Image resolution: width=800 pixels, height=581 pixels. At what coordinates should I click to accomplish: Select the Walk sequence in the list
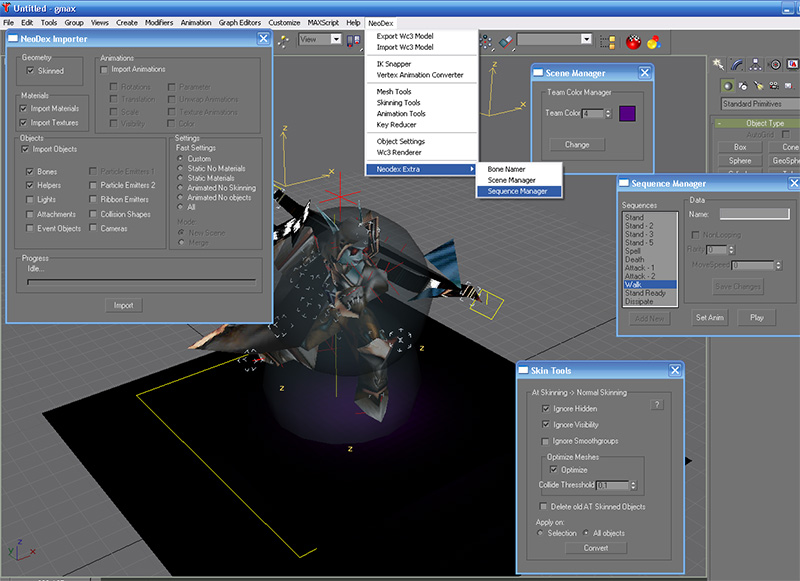tap(651, 285)
